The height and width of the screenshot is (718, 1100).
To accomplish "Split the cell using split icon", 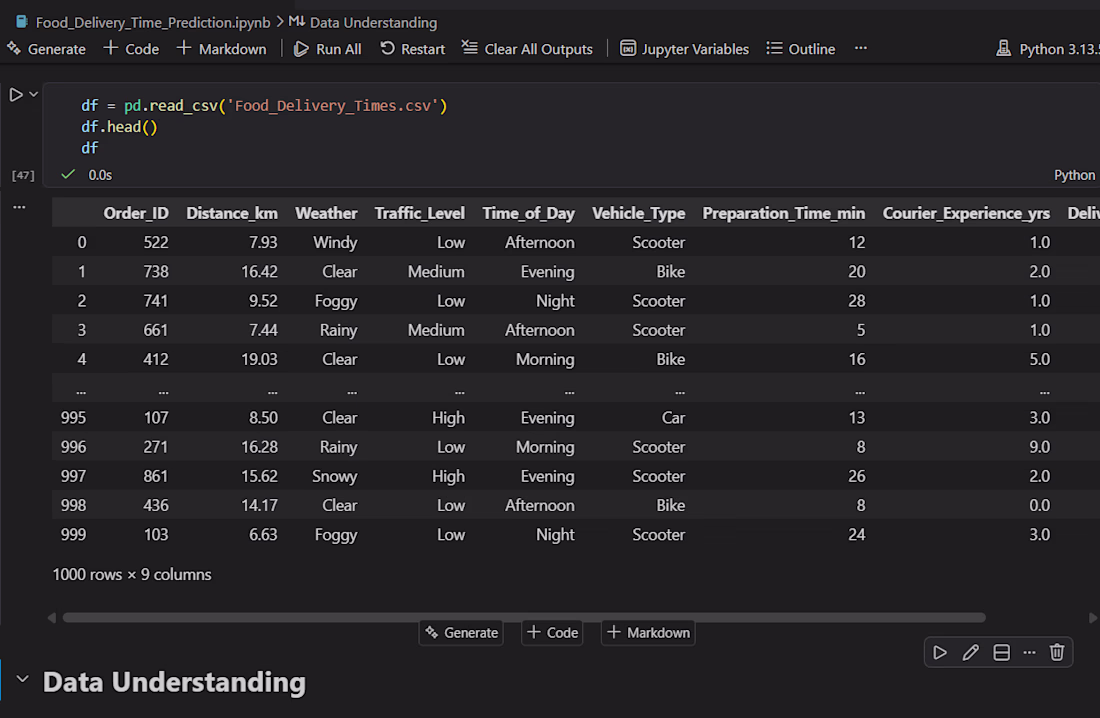I will 1002,653.
